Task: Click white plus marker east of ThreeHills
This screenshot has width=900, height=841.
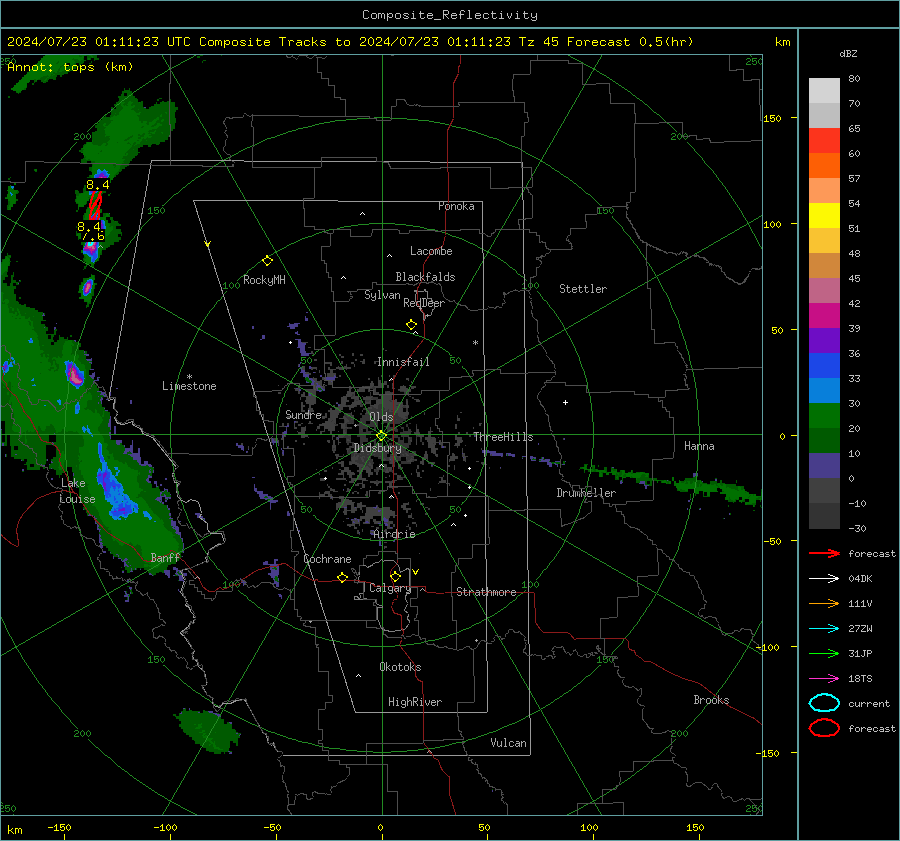Action: [x=565, y=402]
